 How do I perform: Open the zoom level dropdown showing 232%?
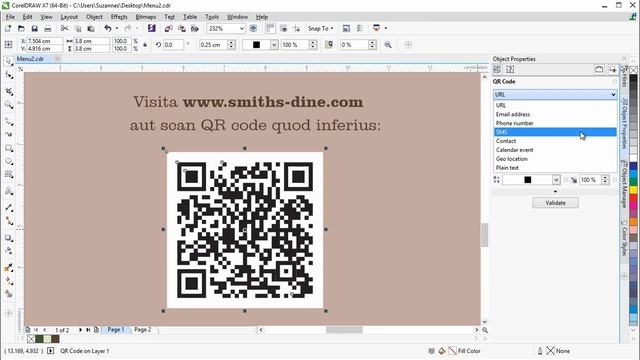tap(242, 29)
